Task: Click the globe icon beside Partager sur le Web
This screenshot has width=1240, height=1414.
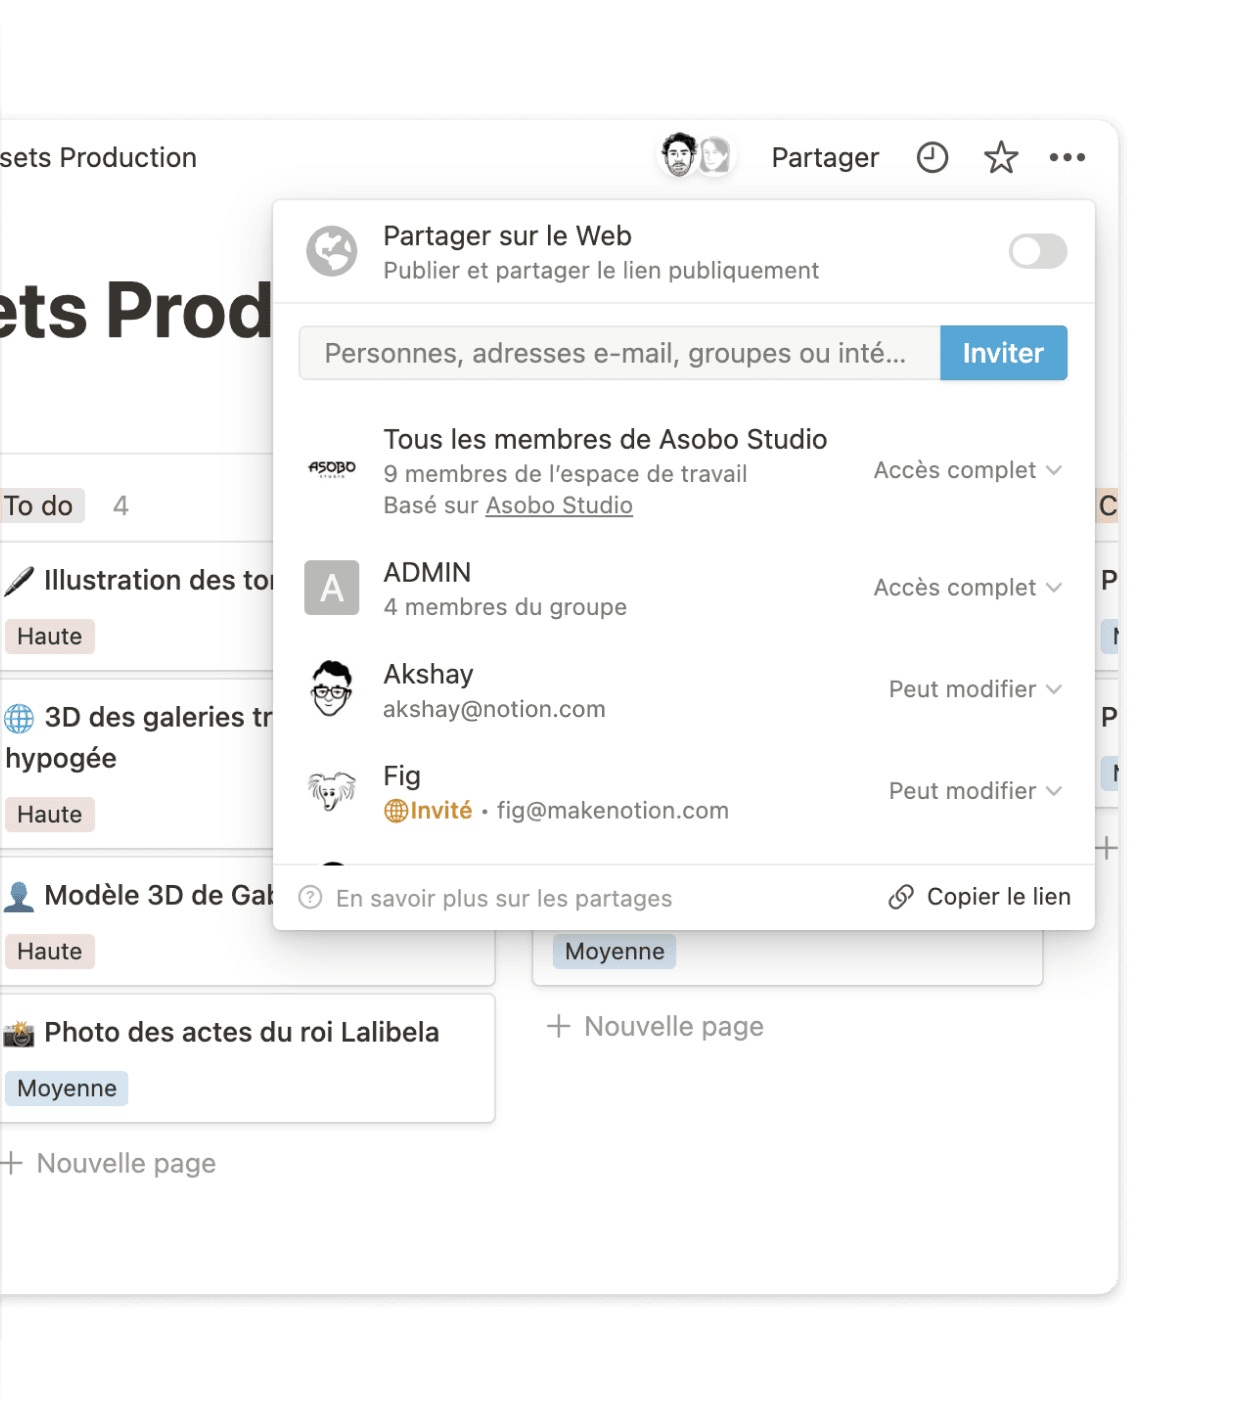Action: (x=332, y=251)
